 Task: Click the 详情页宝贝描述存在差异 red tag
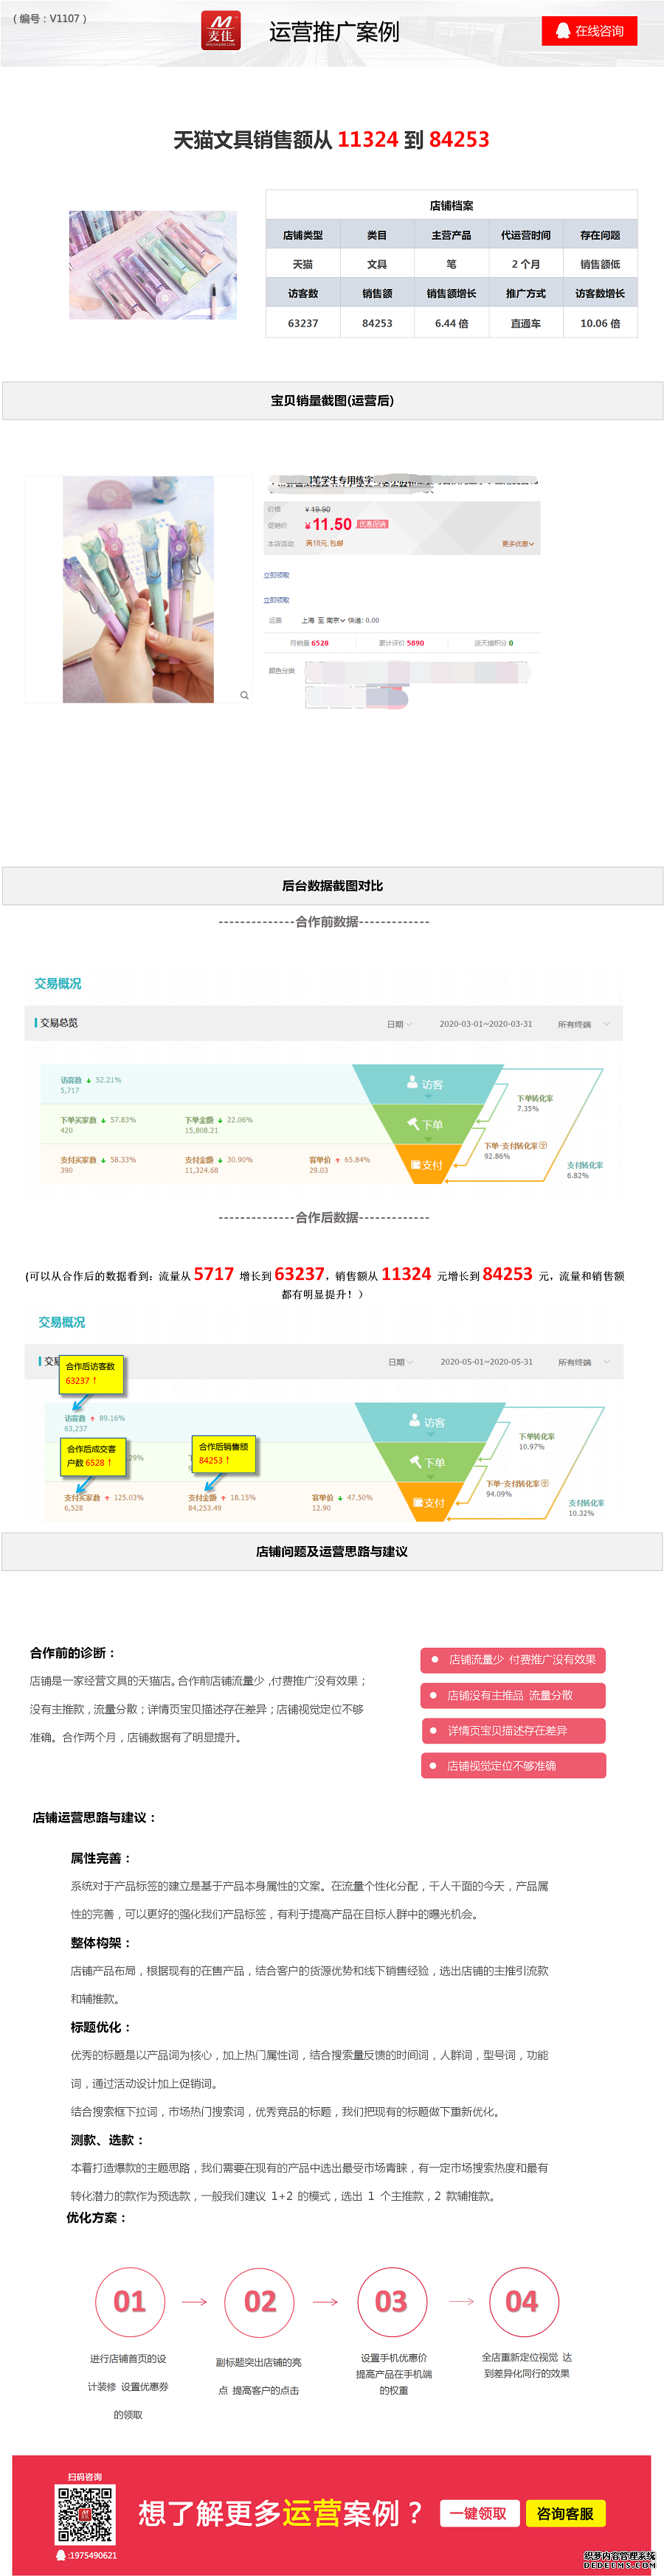513,1730
